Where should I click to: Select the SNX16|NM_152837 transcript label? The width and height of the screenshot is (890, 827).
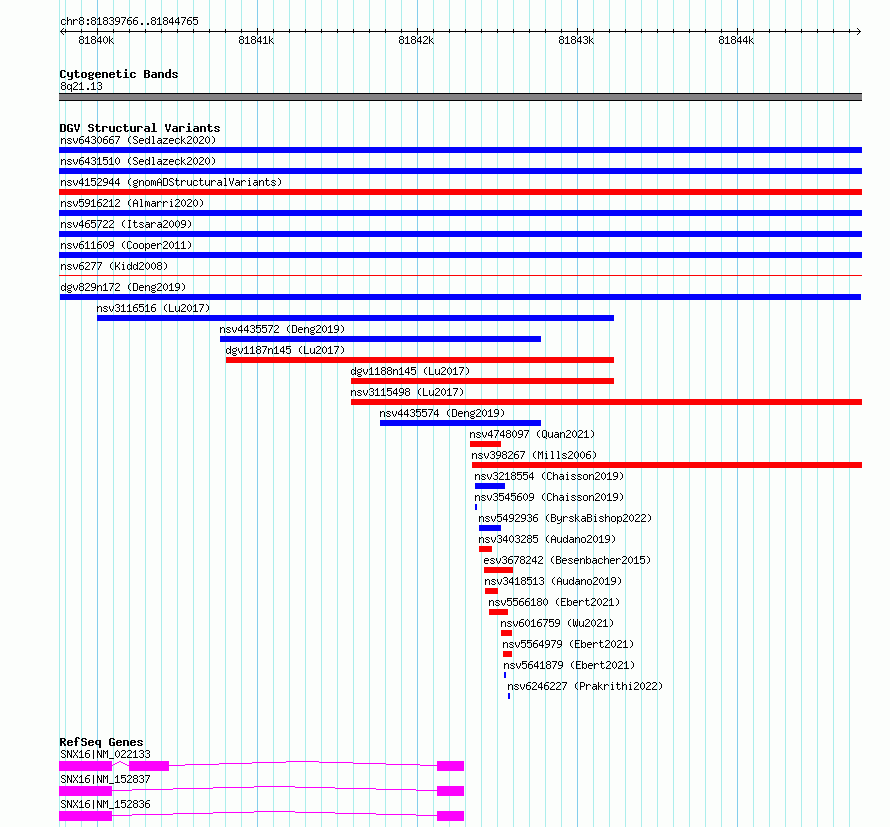click(106, 779)
